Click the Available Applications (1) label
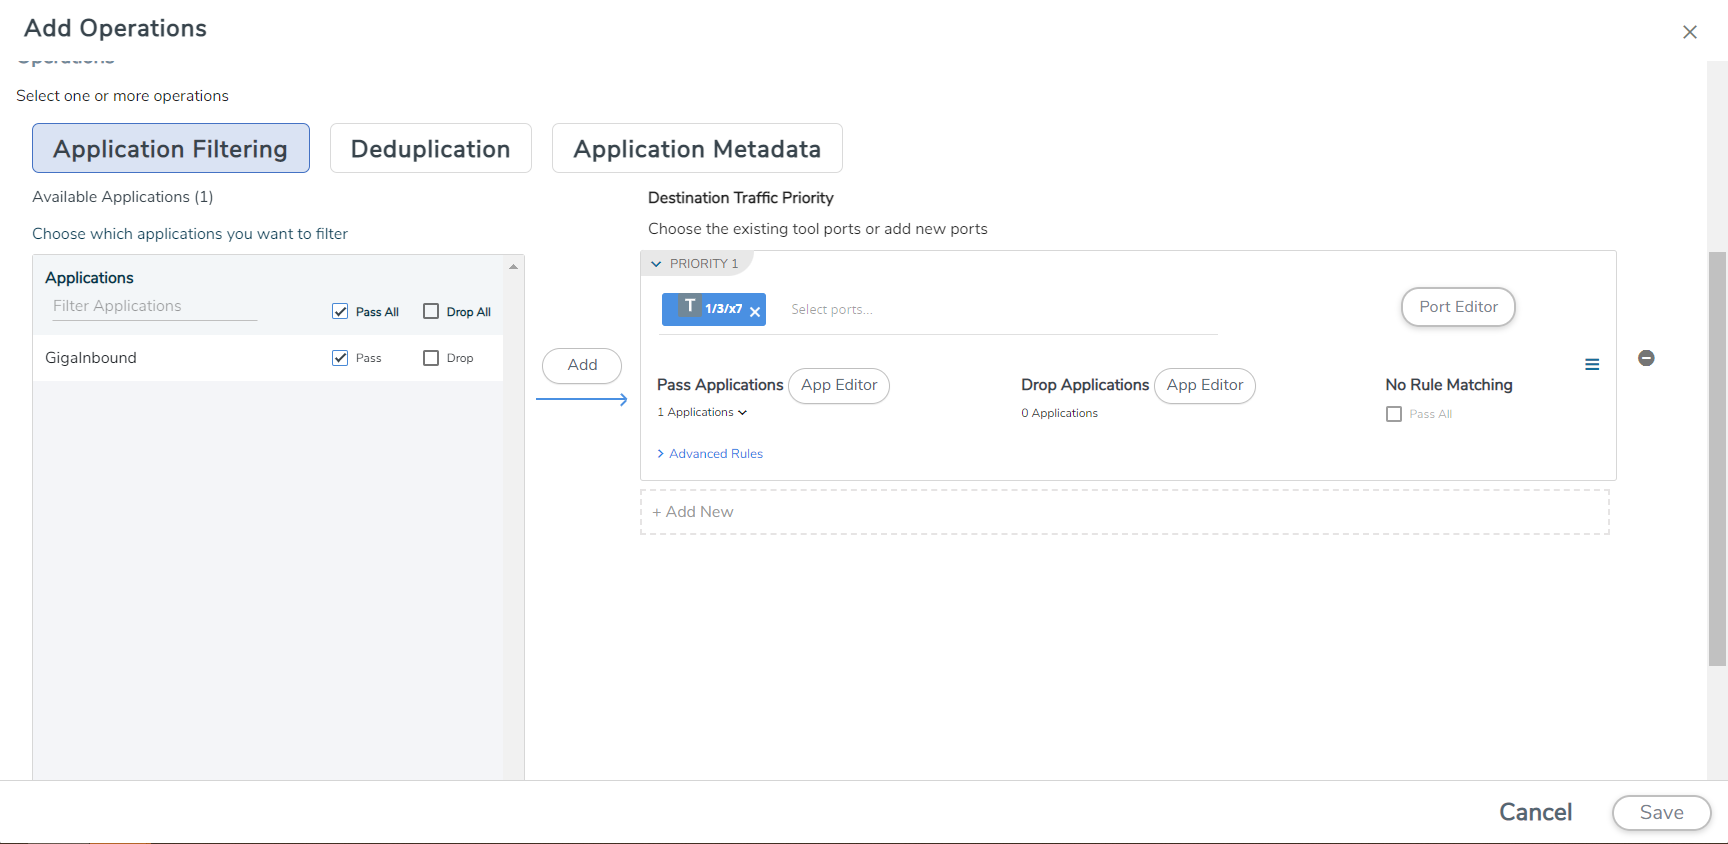 click(123, 197)
